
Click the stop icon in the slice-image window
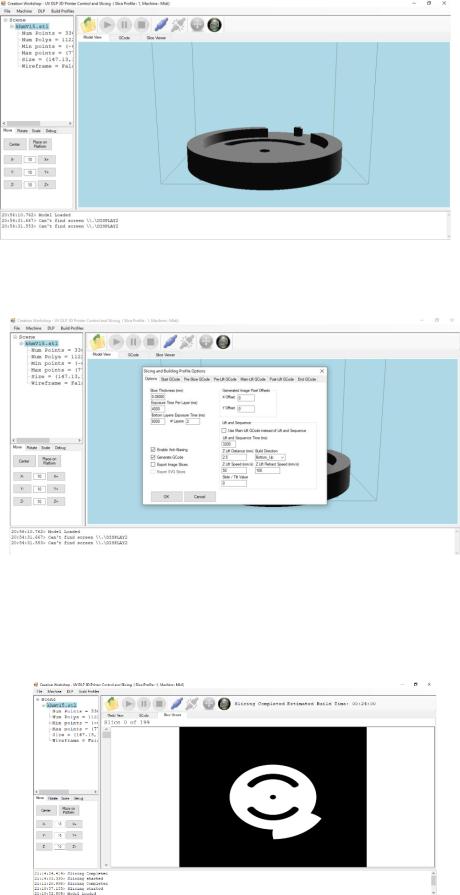click(160, 703)
